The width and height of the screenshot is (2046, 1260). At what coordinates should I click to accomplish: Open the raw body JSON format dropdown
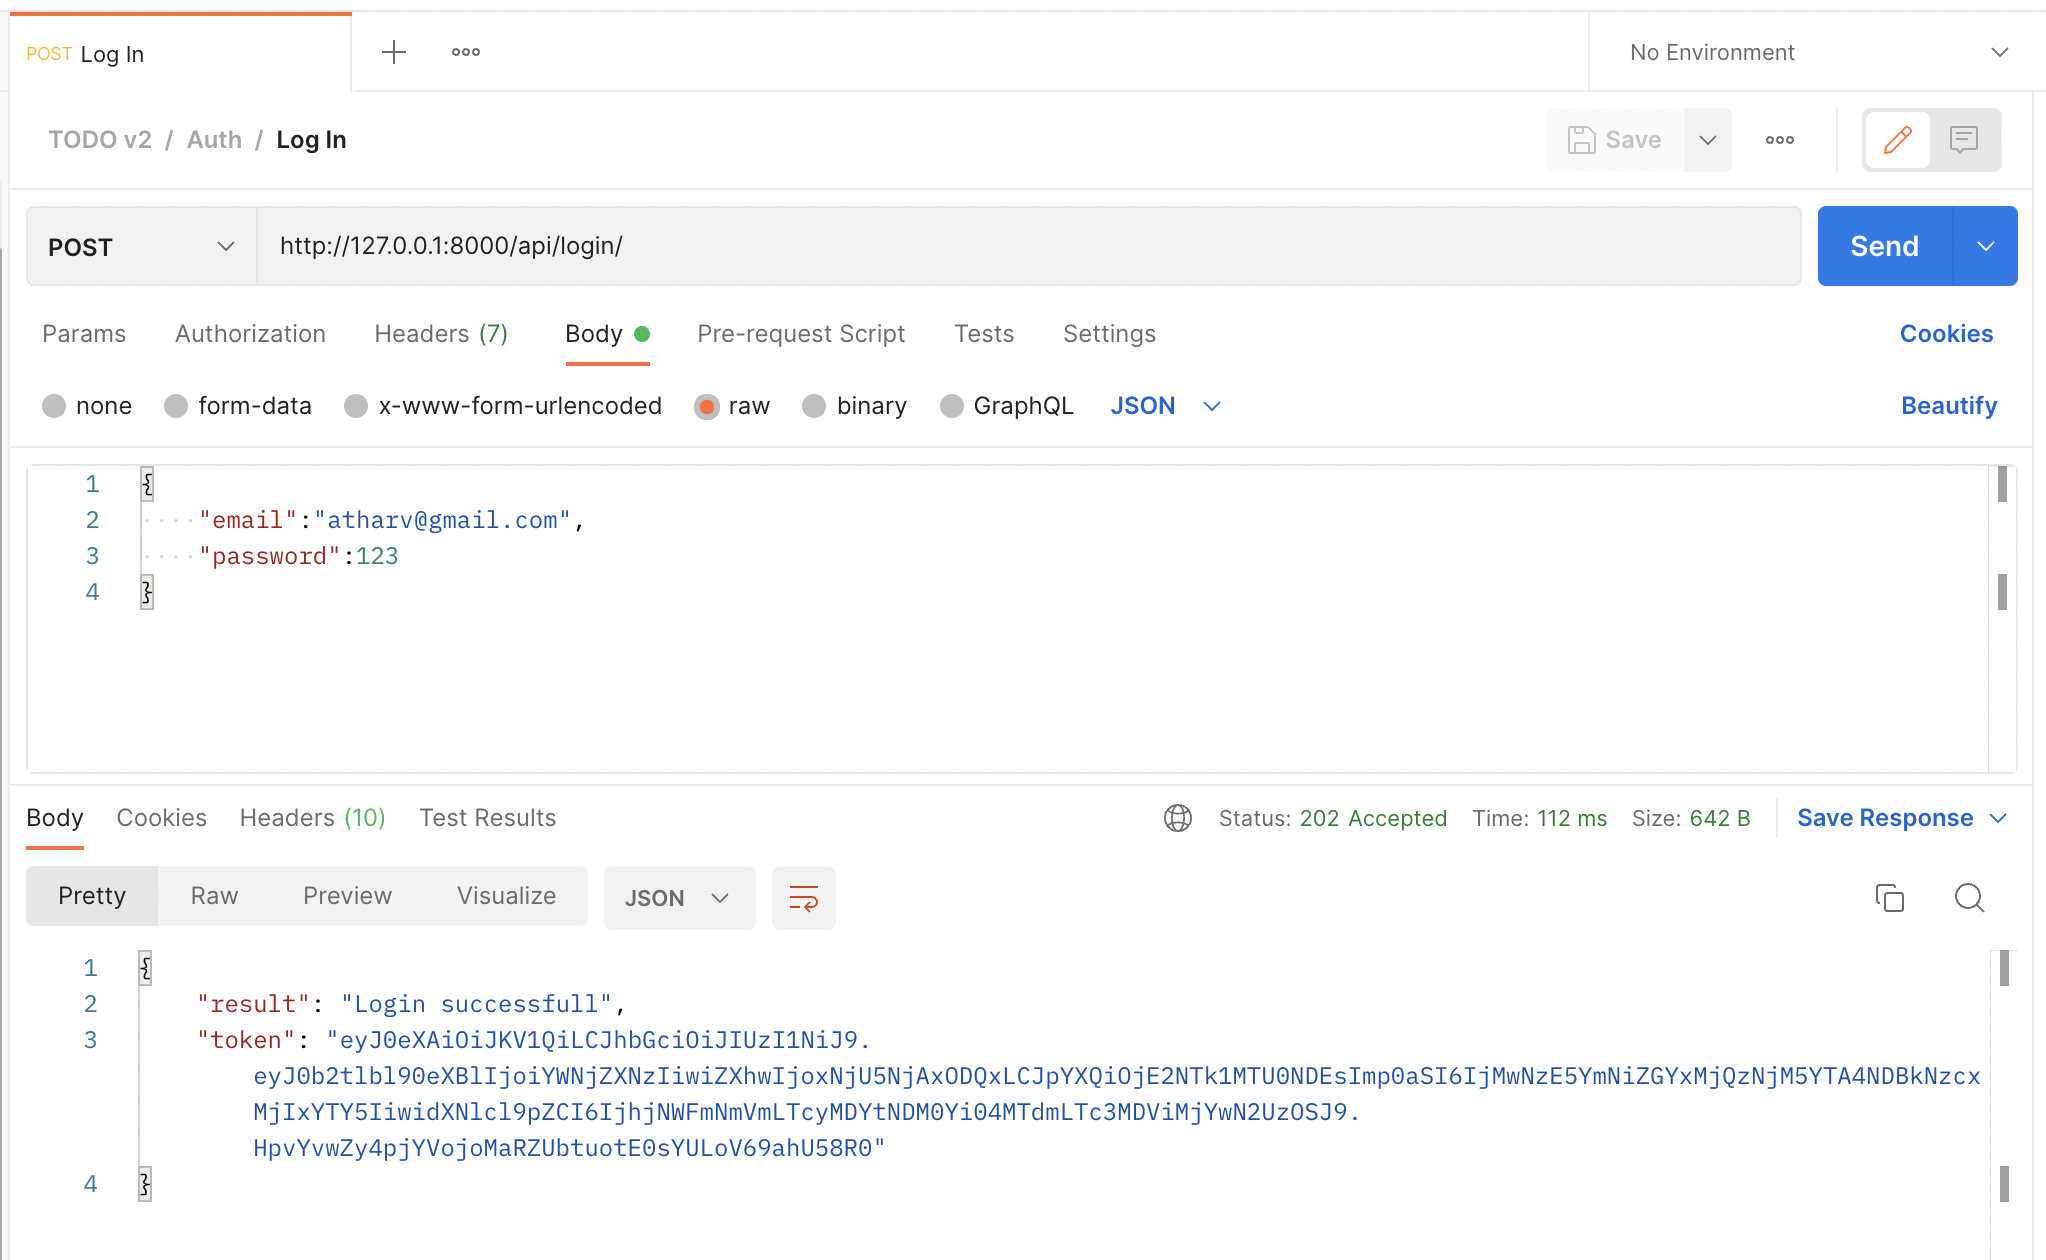[1165, 406]
